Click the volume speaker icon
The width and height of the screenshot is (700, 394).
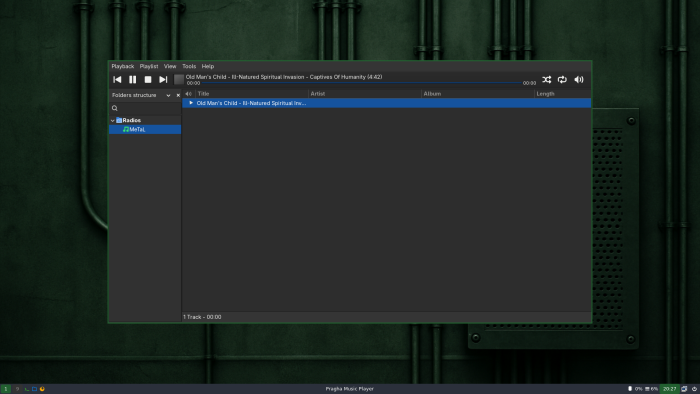point(579,79)
